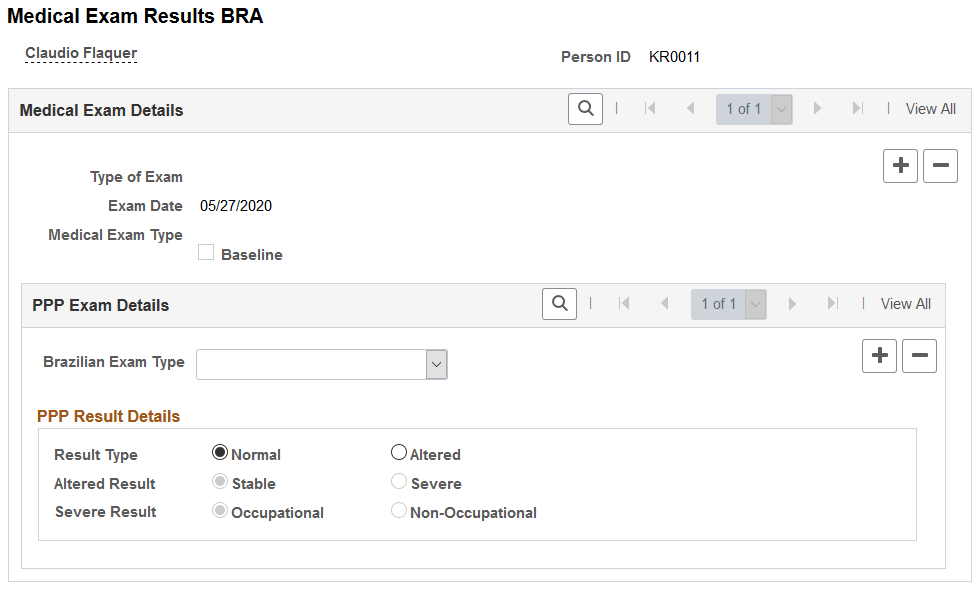Click View All in Medical Exam Details
Image resolution: width=979 pixels, height=592 pixels.
pos(929,108)
